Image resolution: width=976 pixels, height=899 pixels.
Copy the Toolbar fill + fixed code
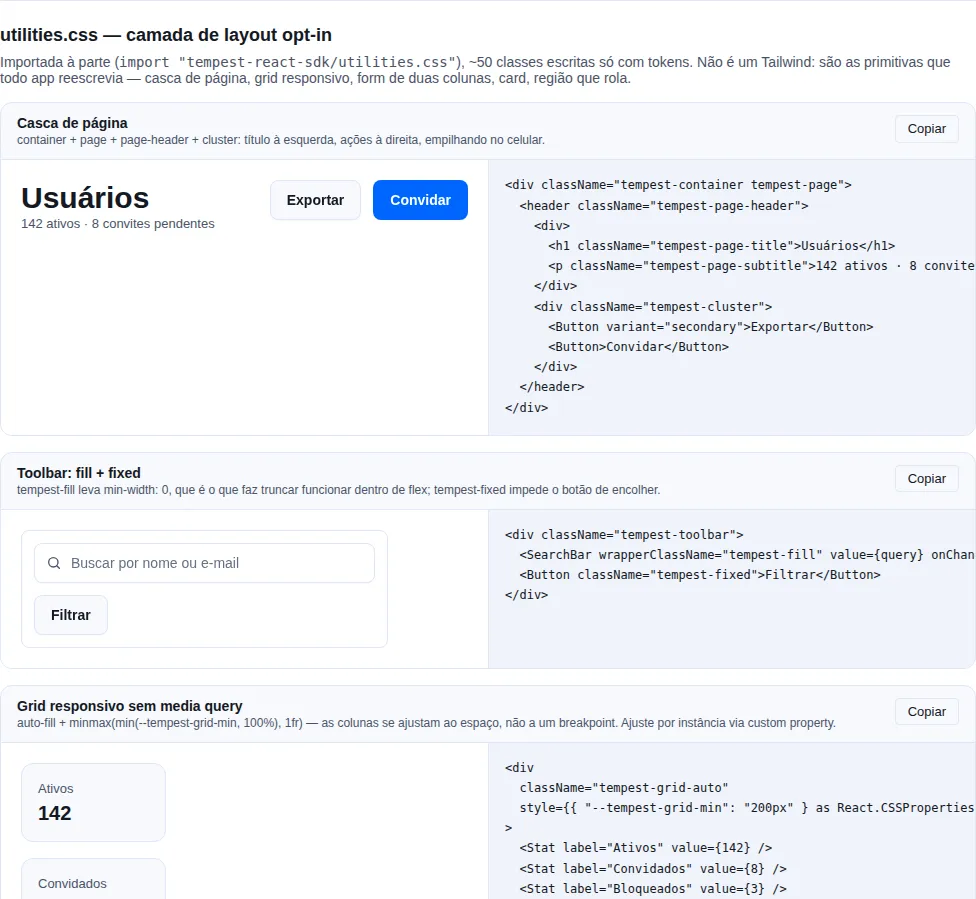click(x=926, y=479)
